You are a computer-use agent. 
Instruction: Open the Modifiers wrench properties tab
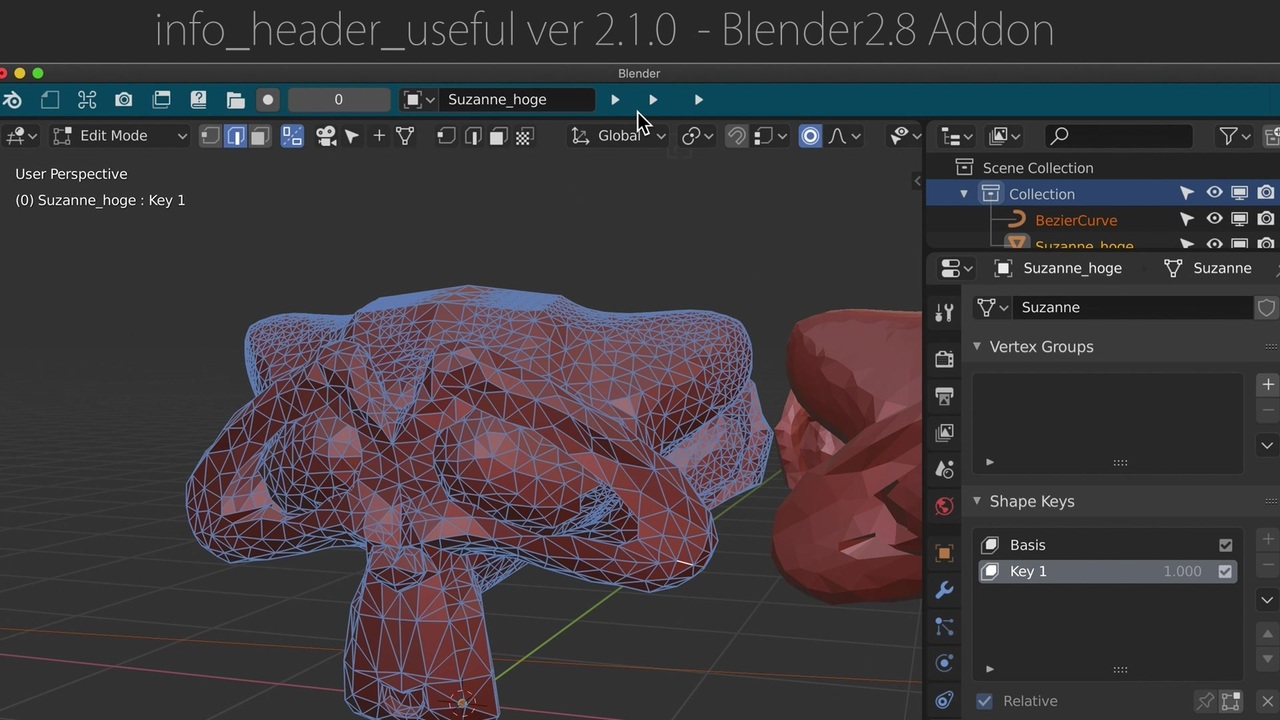coord(944,590)
